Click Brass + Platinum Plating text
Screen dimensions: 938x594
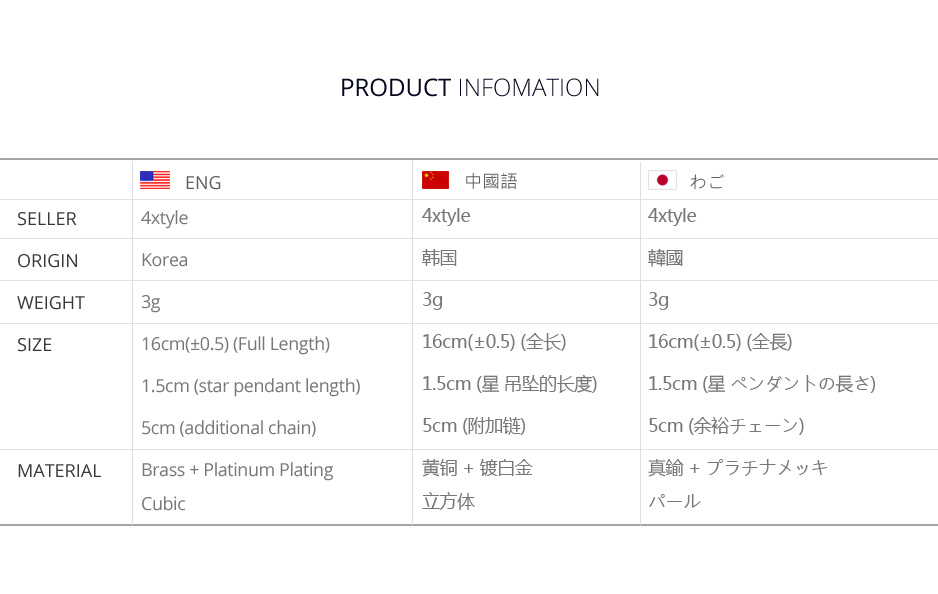[237, 470]
